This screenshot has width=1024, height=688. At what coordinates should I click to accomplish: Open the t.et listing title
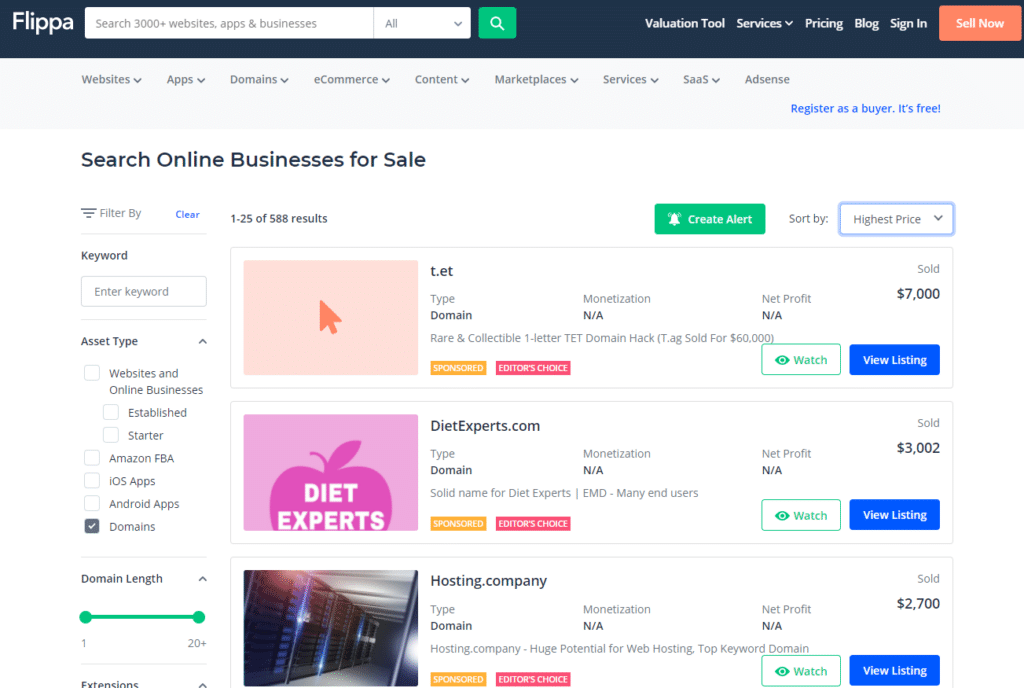click(x=441, y=271)
